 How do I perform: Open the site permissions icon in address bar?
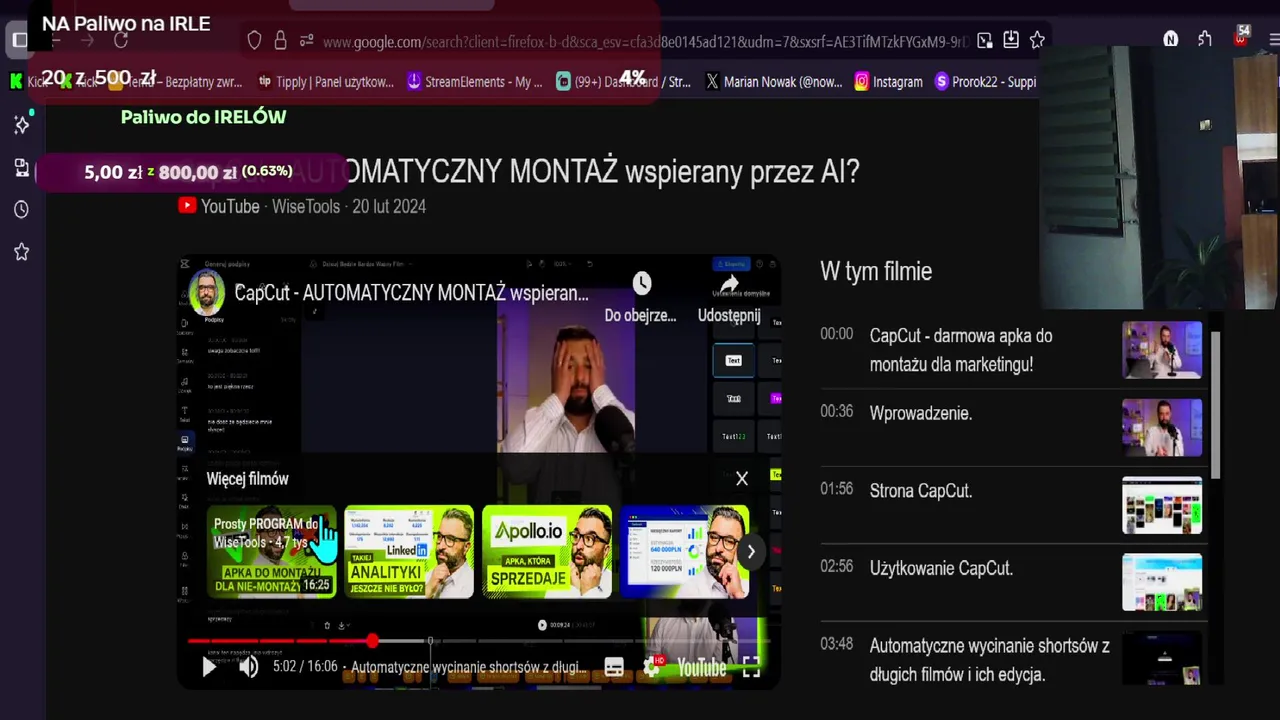coord(306,40)
